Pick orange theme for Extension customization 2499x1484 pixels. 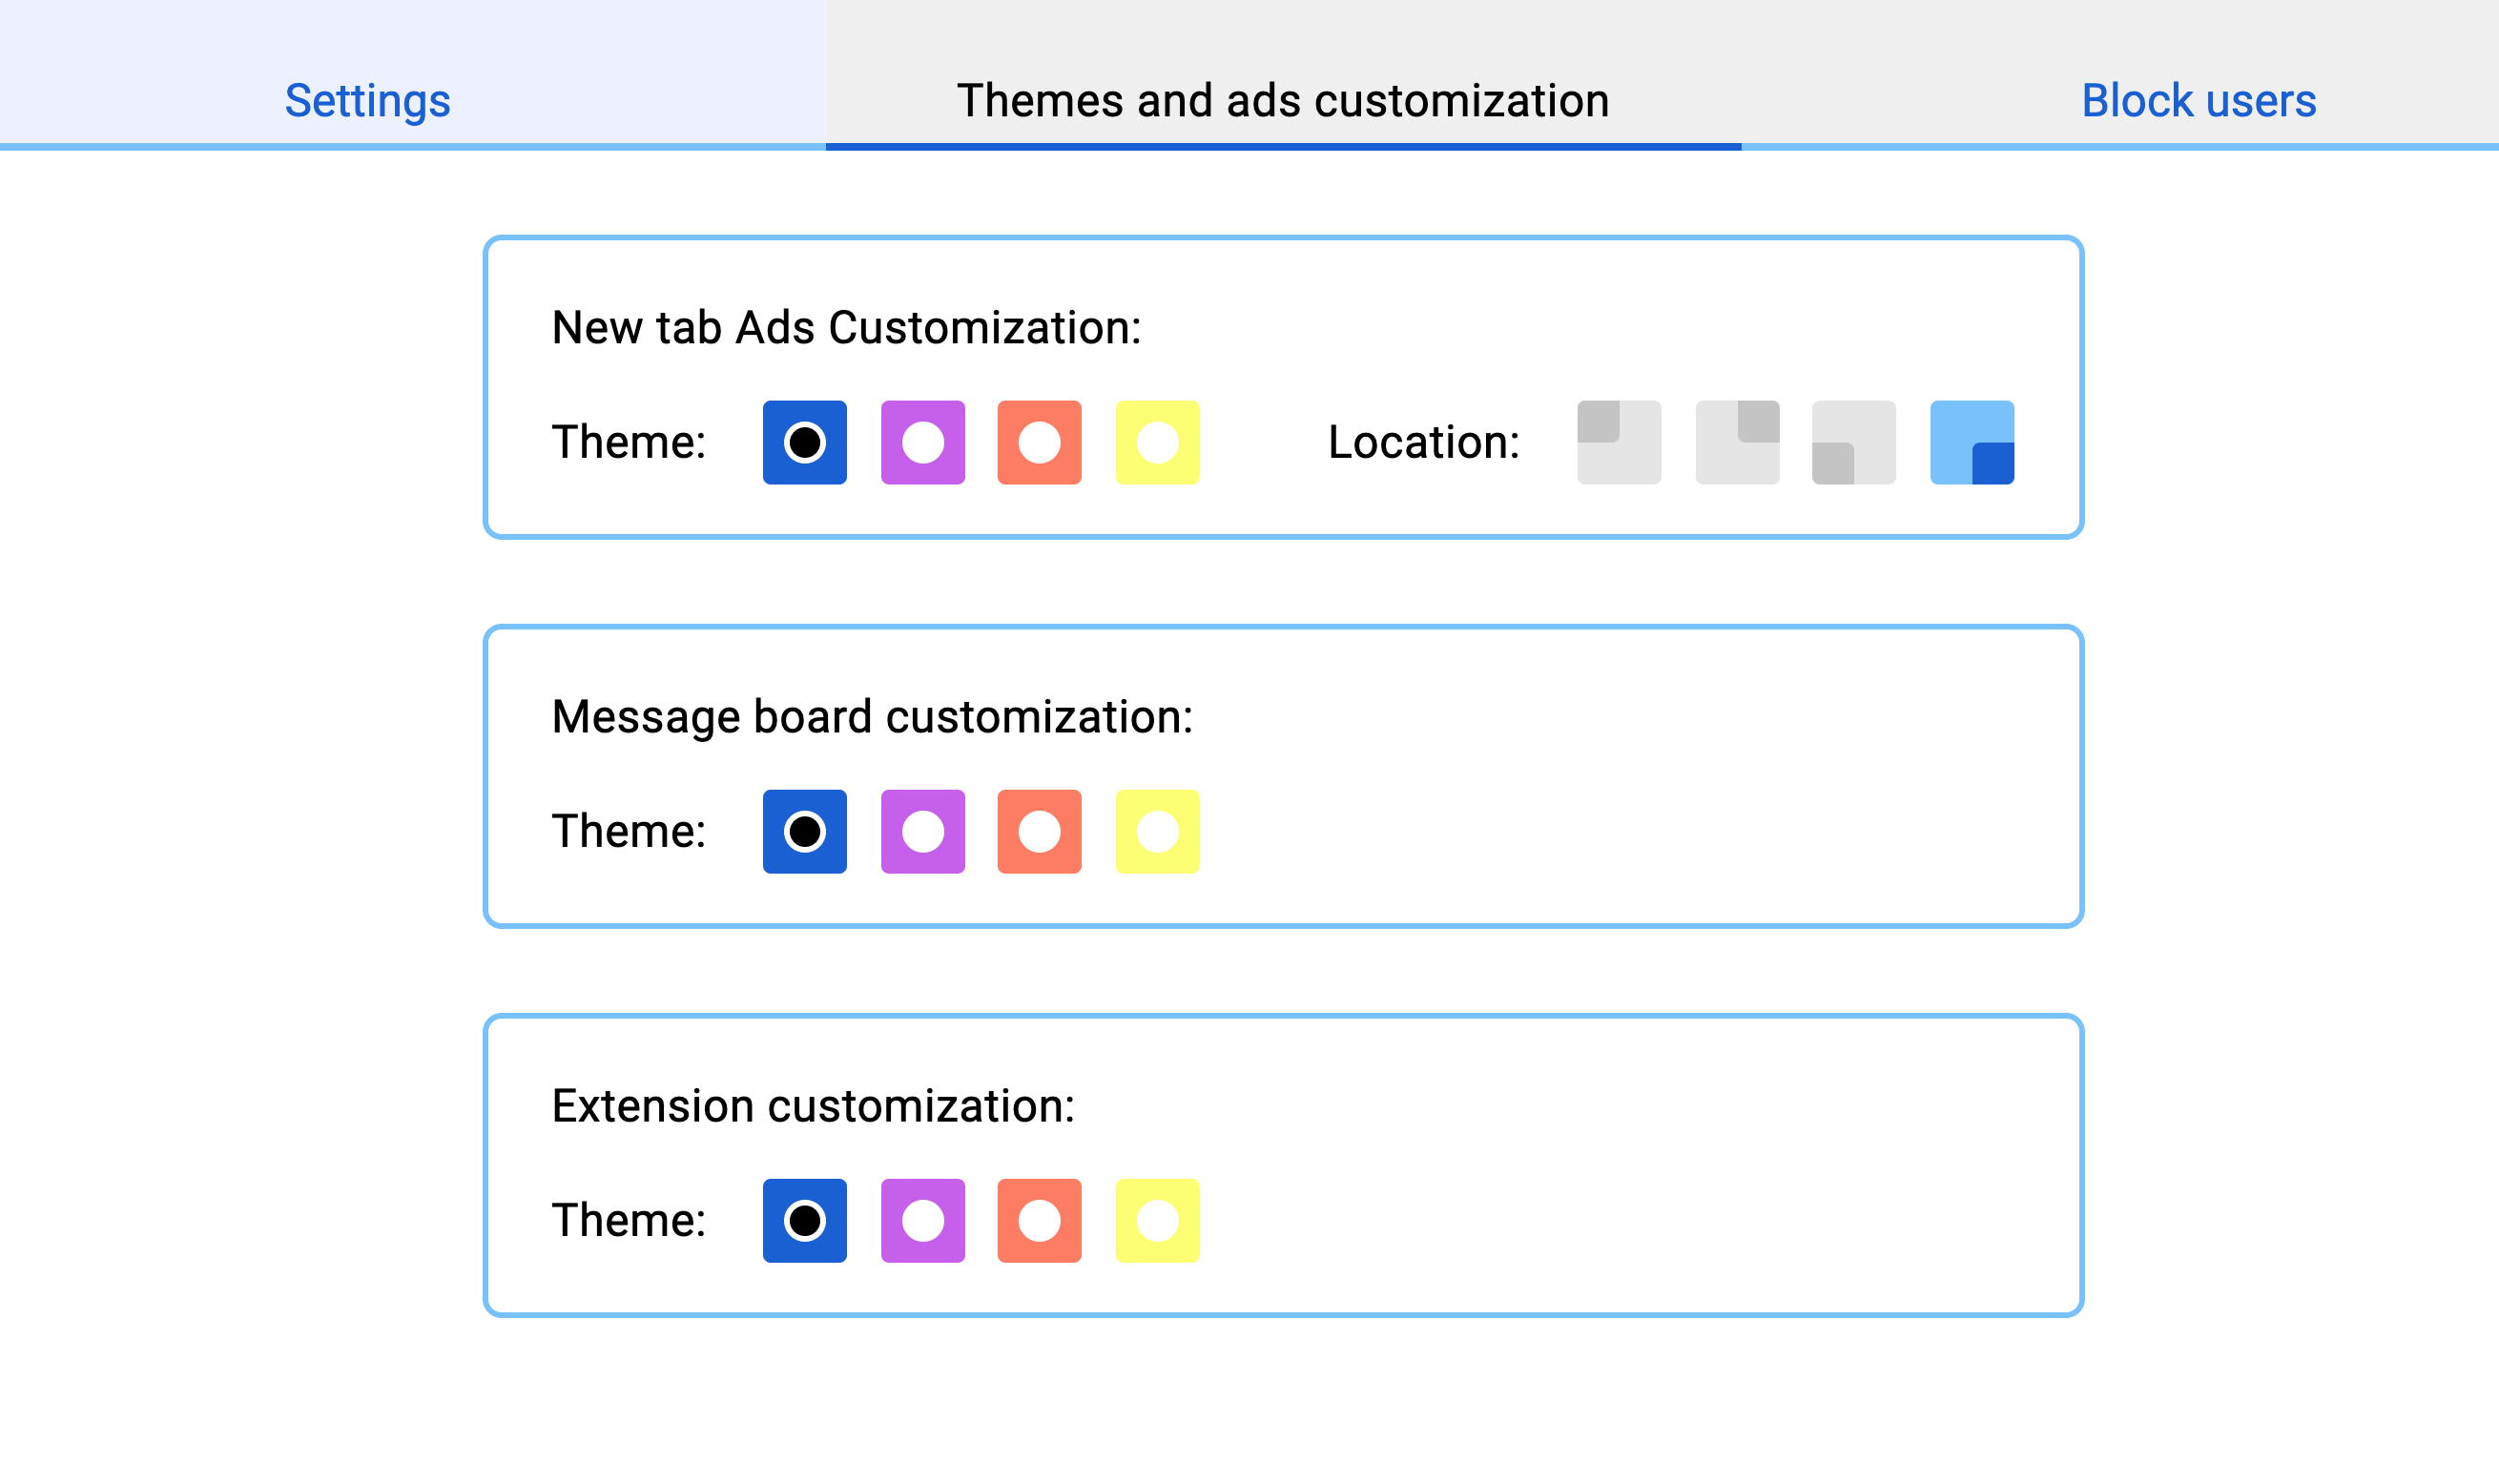(1039, 1220)
